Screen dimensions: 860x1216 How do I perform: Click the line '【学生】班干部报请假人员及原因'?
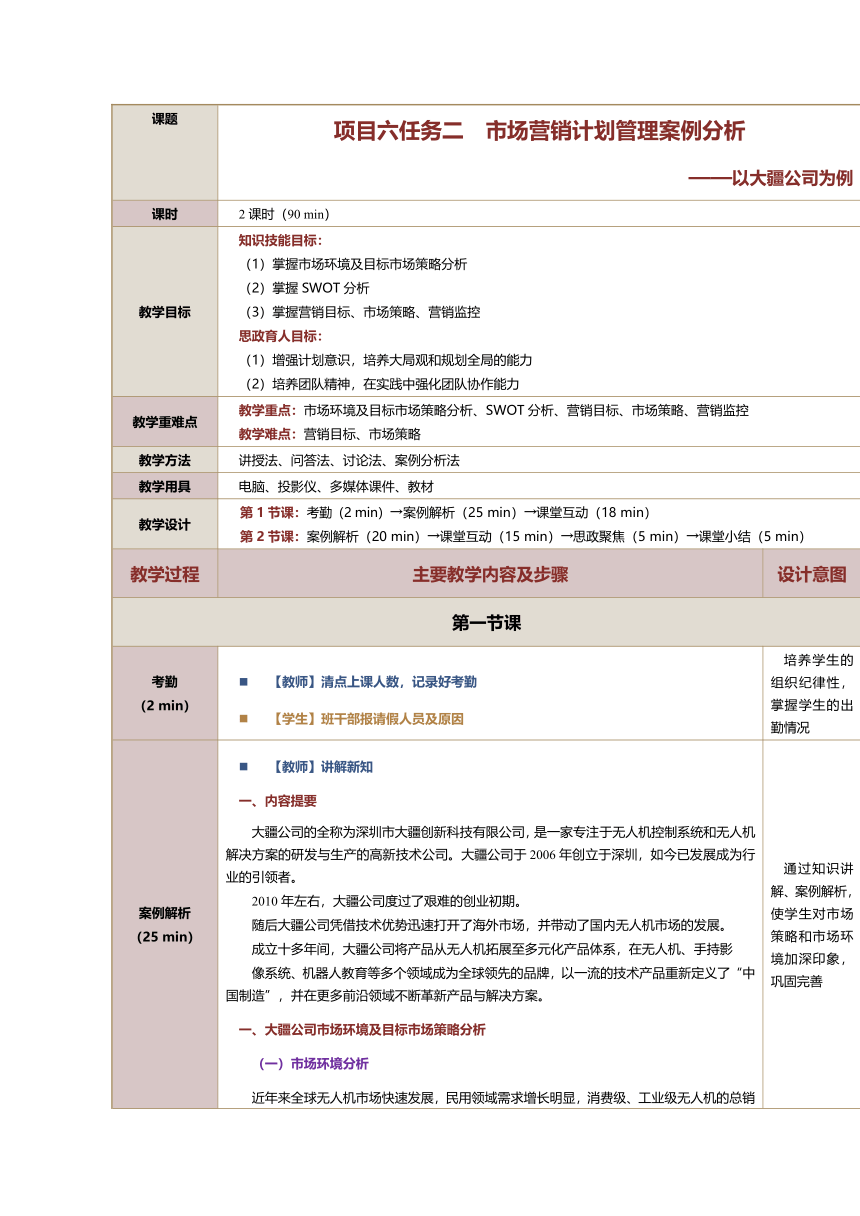(367, 719)
